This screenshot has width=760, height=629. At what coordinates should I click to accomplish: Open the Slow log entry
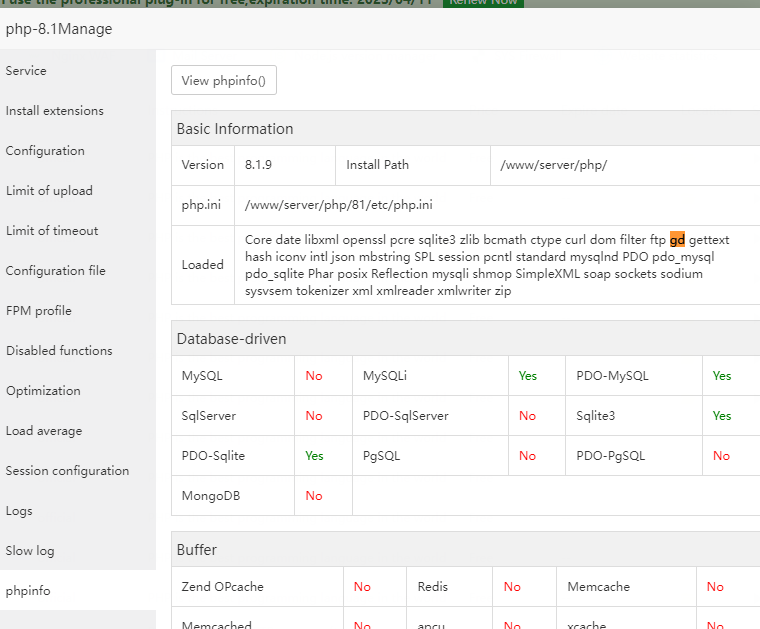pos(30,551)
